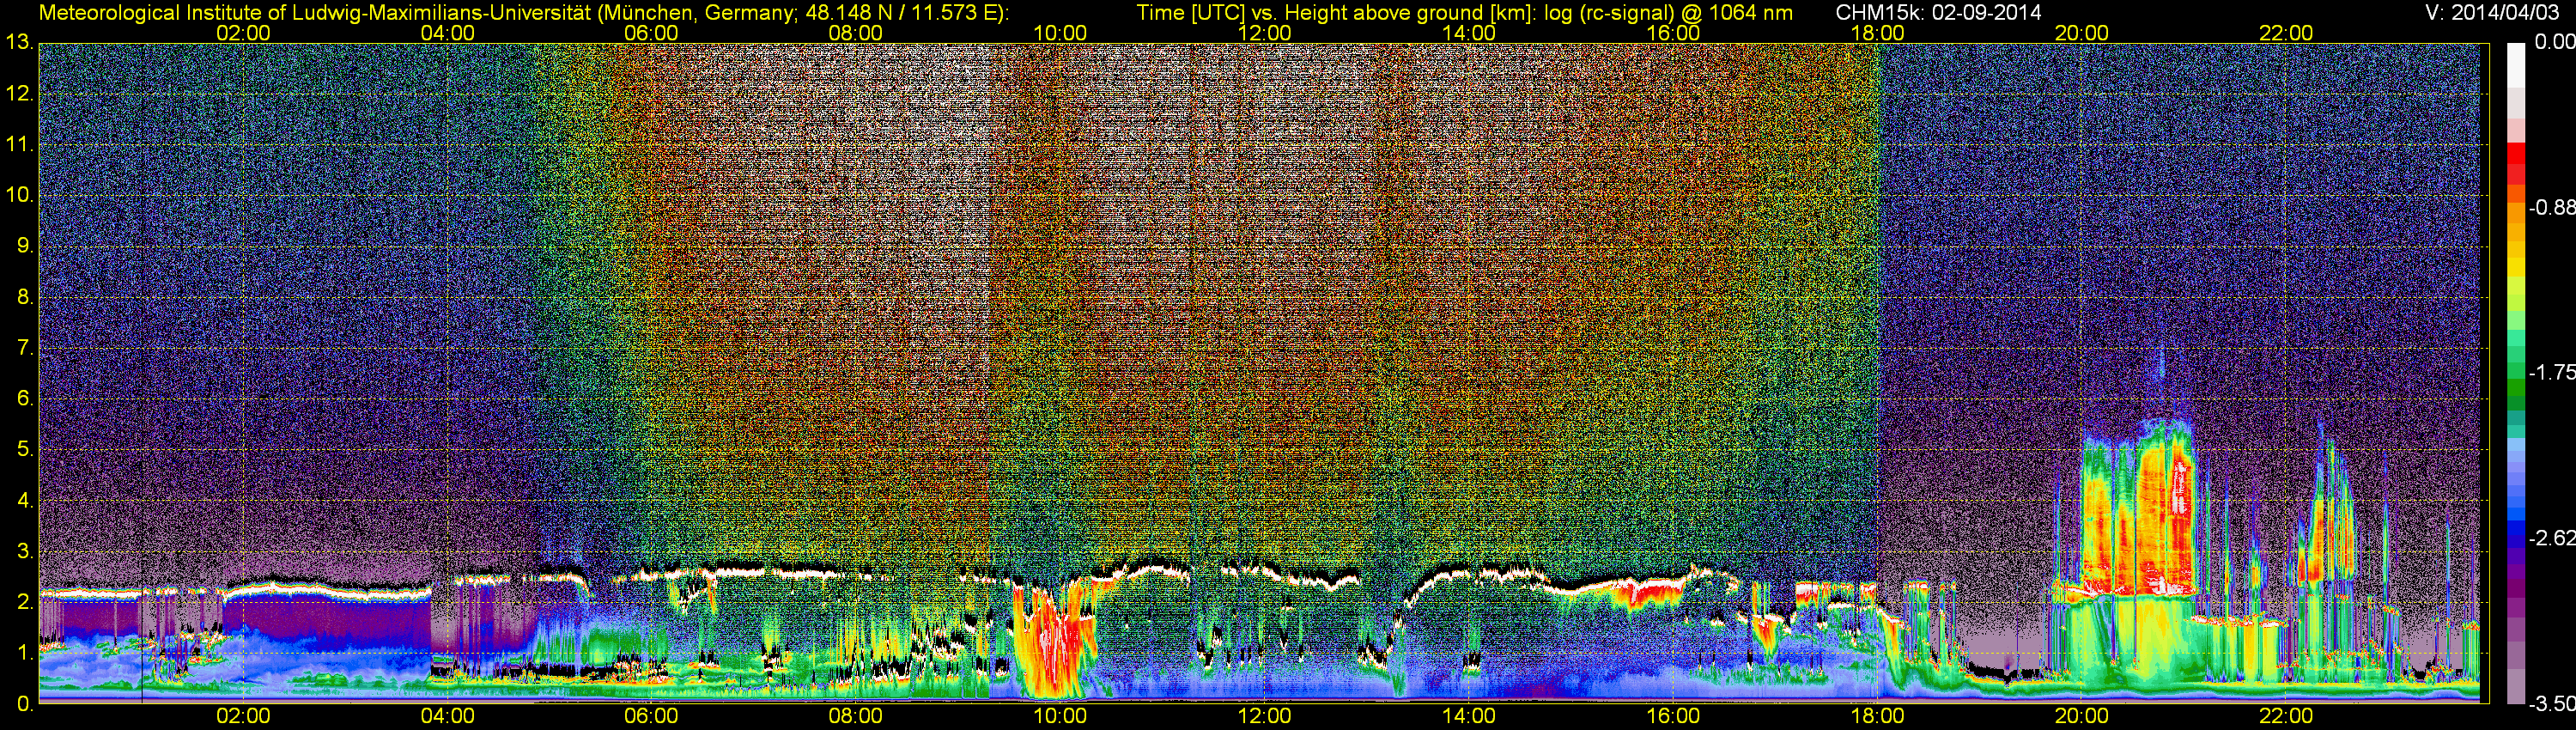
Task: Click "14:00" on the bottom time axis
Action: pyautogui.click(x=1469, y=716)
